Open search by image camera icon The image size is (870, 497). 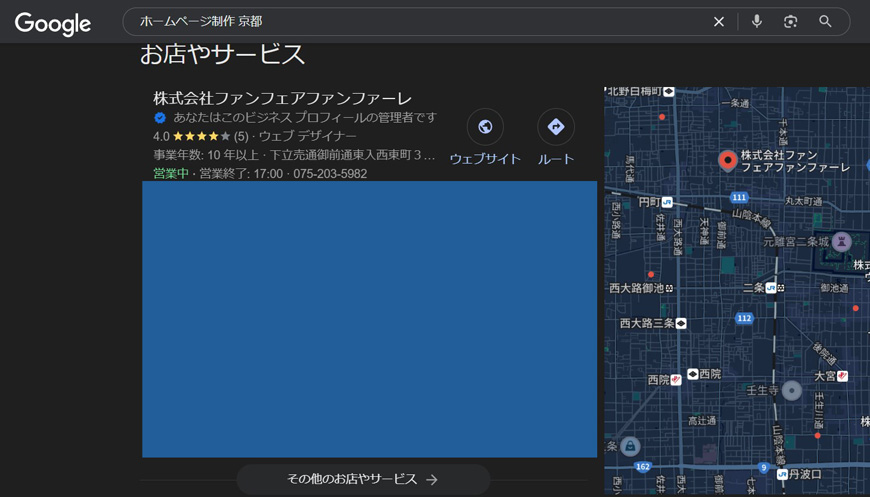pyautogui.click(x=790, y=22)
